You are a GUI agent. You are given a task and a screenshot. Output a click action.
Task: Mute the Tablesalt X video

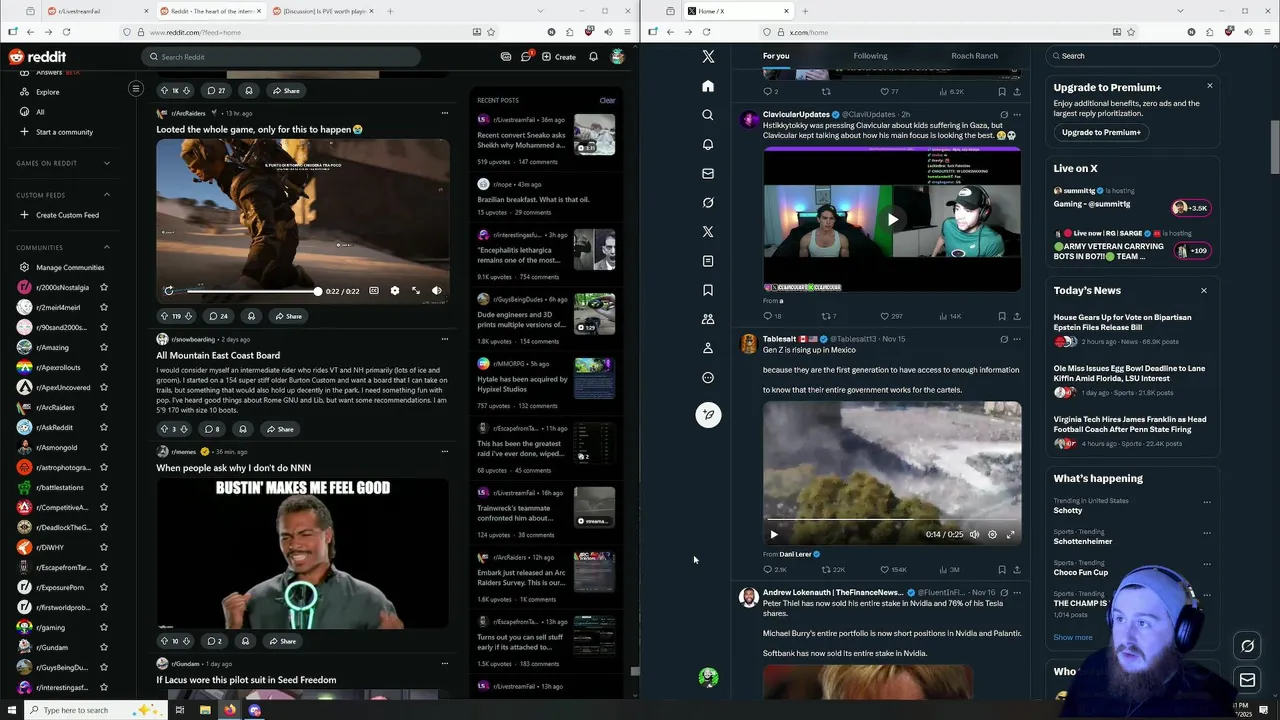[974, 534]
